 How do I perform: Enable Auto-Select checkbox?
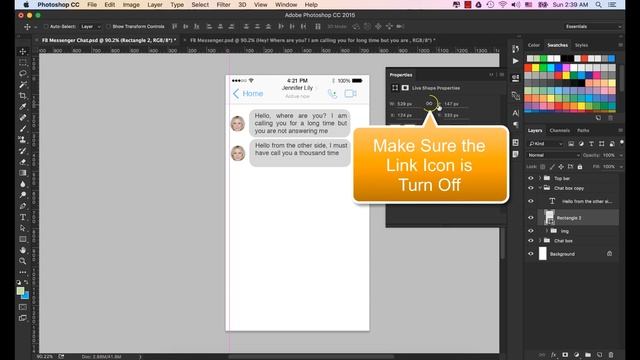click(46, 27)
